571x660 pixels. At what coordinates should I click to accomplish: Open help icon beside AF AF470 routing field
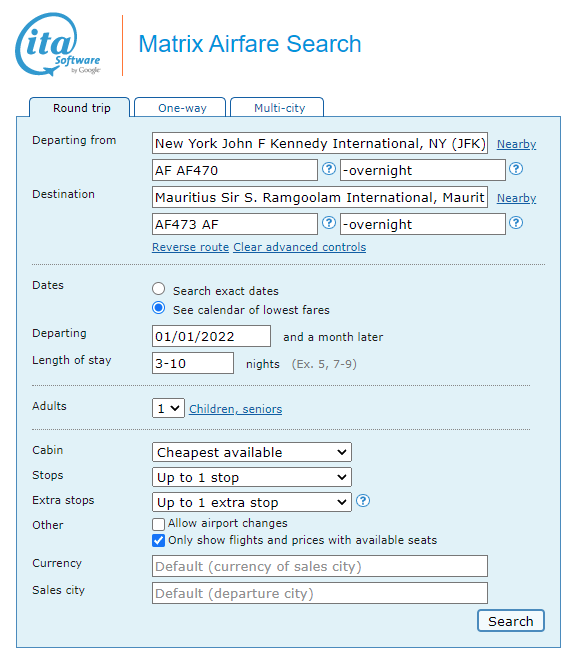point(329,169)
